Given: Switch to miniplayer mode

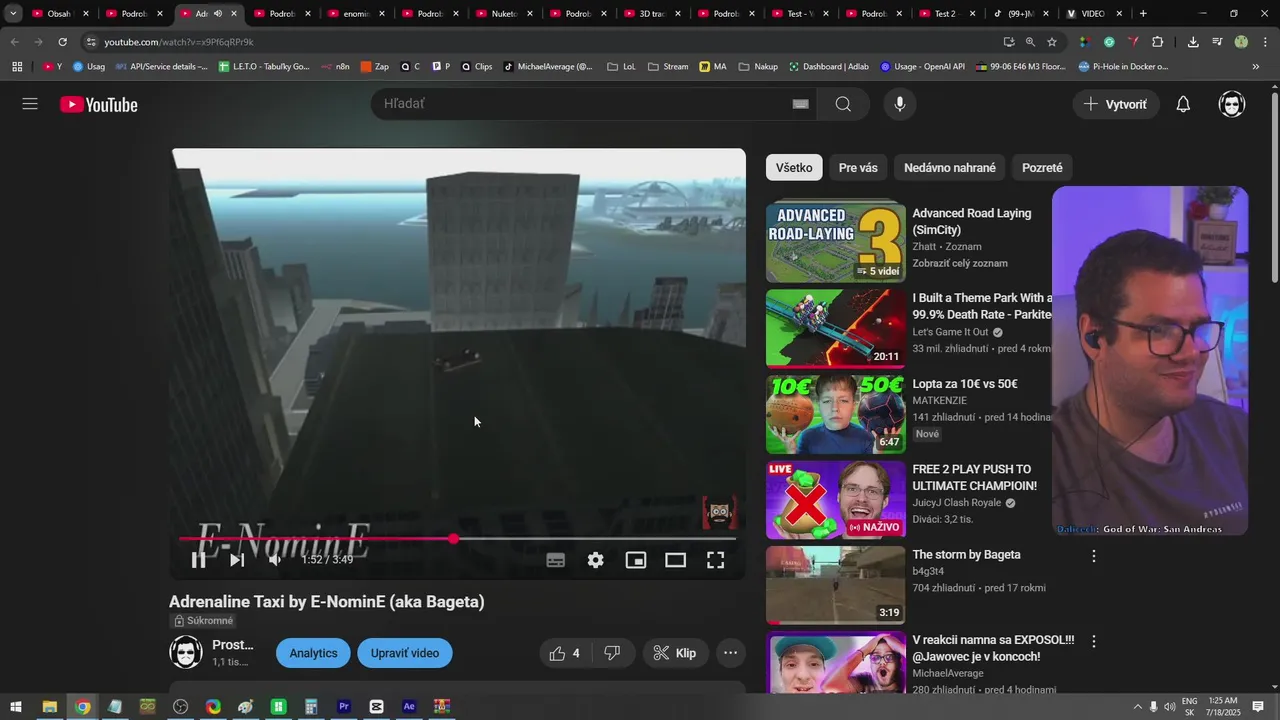Looking at the screenshot, I should [x=636, y=560].
